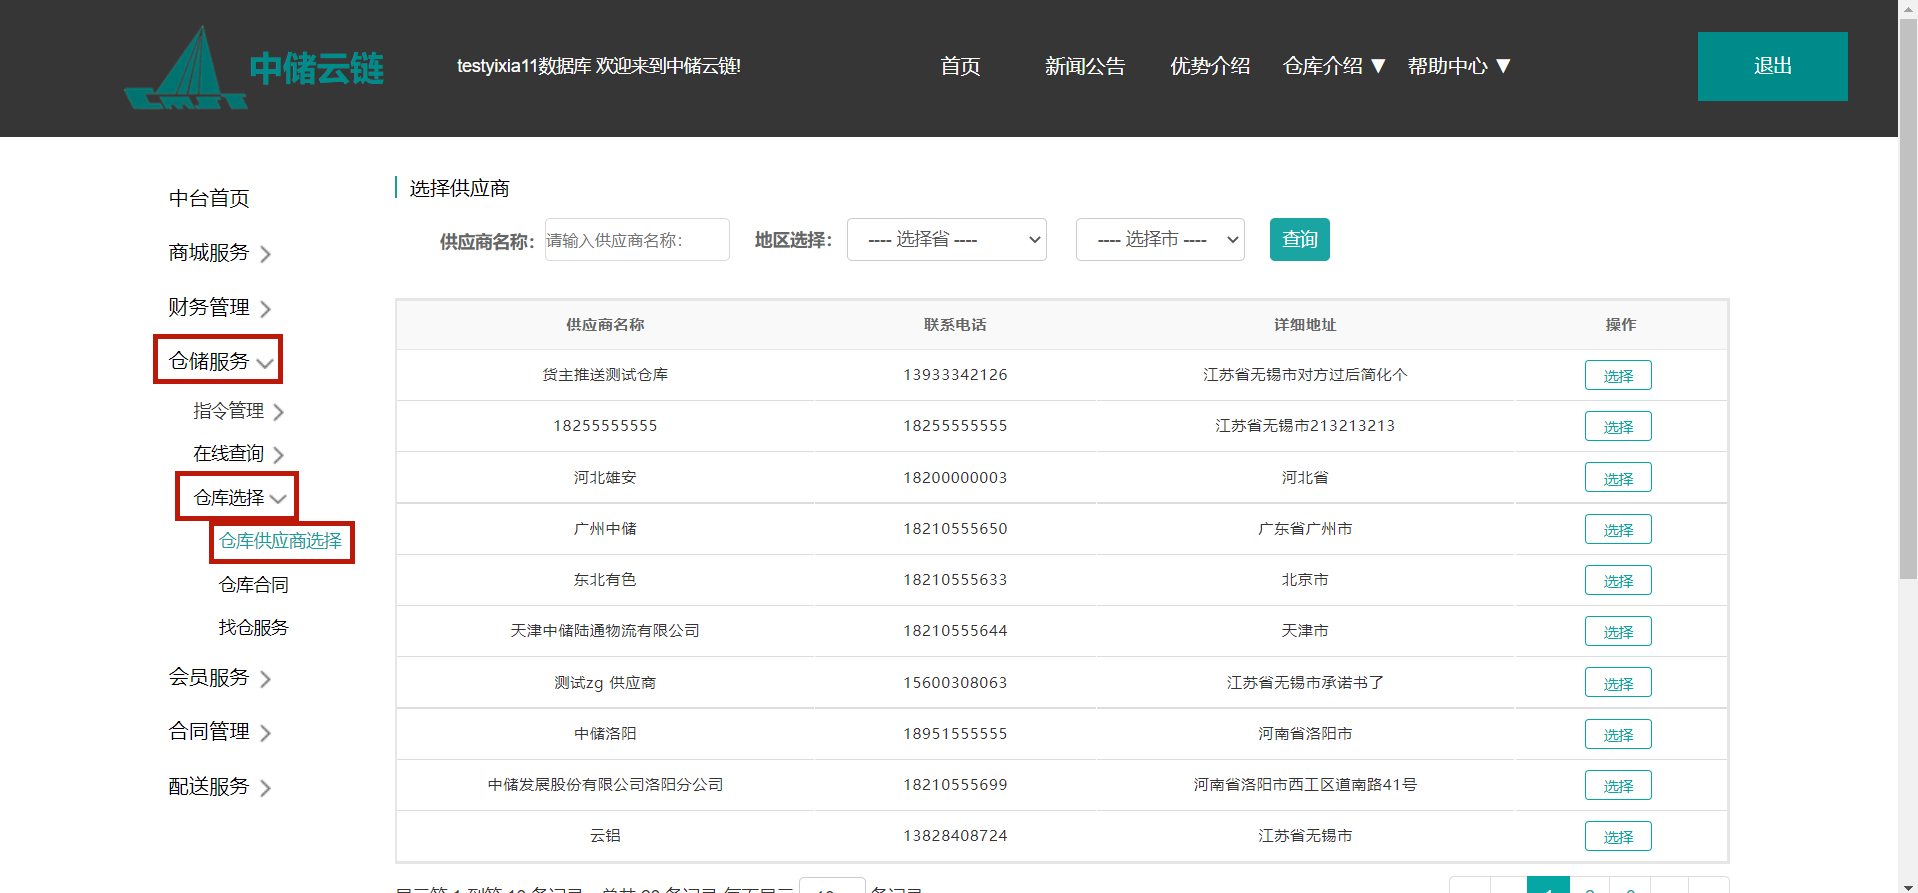Open 找仓服务 in the sidebar

254,628
